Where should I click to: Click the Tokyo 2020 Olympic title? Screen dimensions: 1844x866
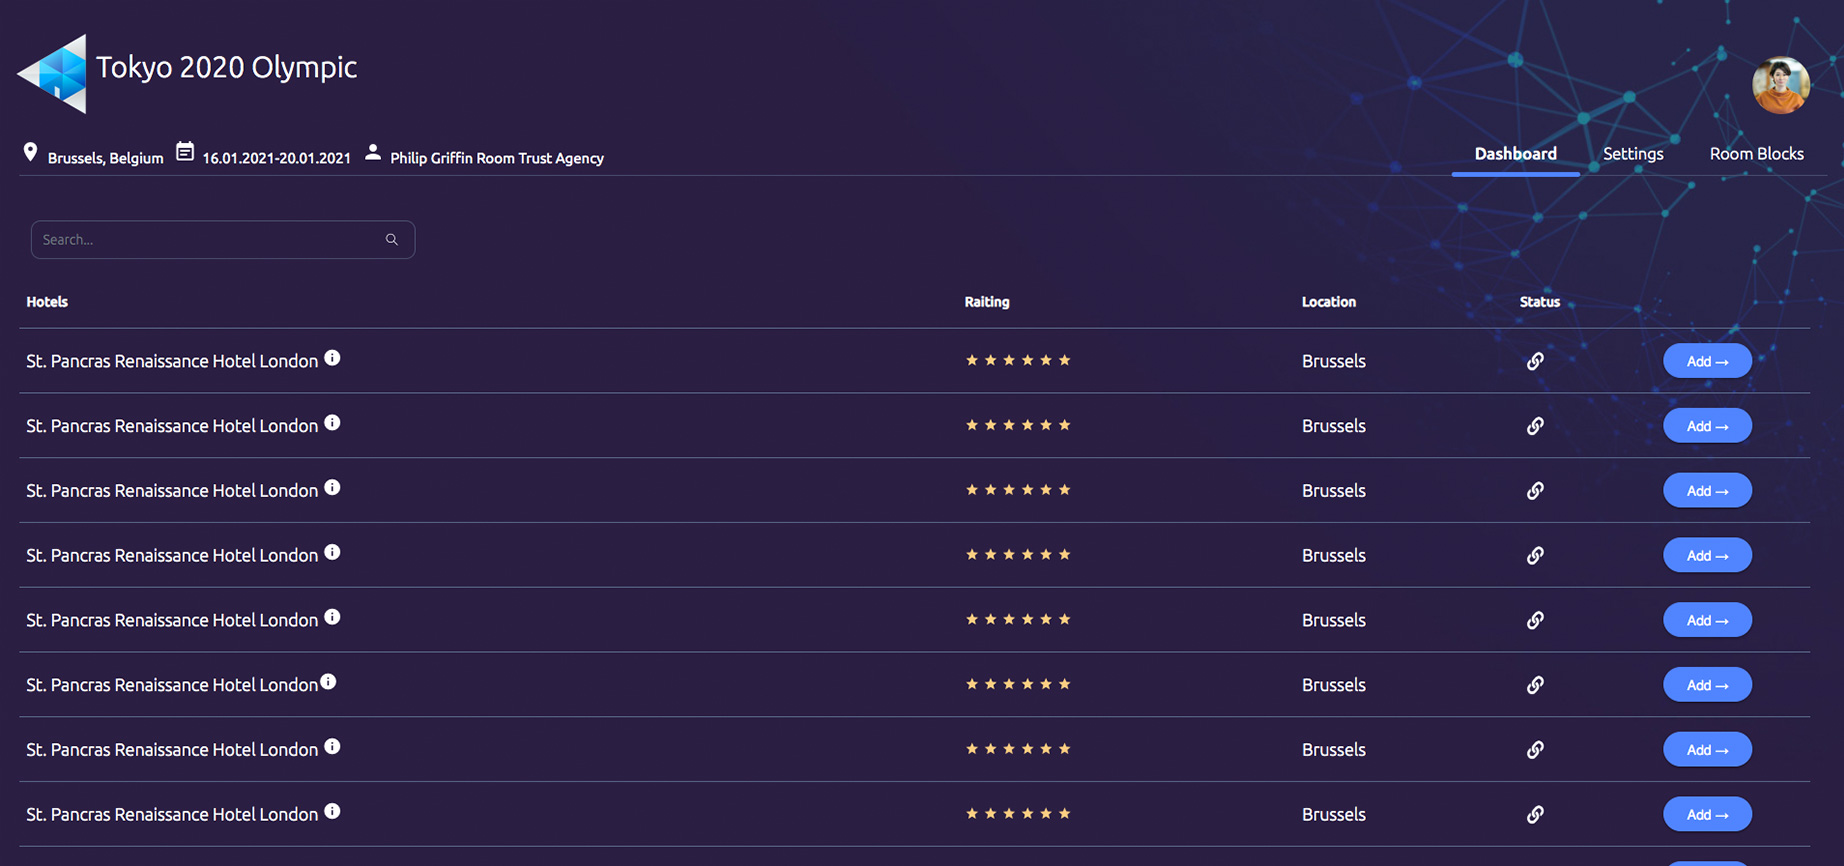(x=226, y=67)
